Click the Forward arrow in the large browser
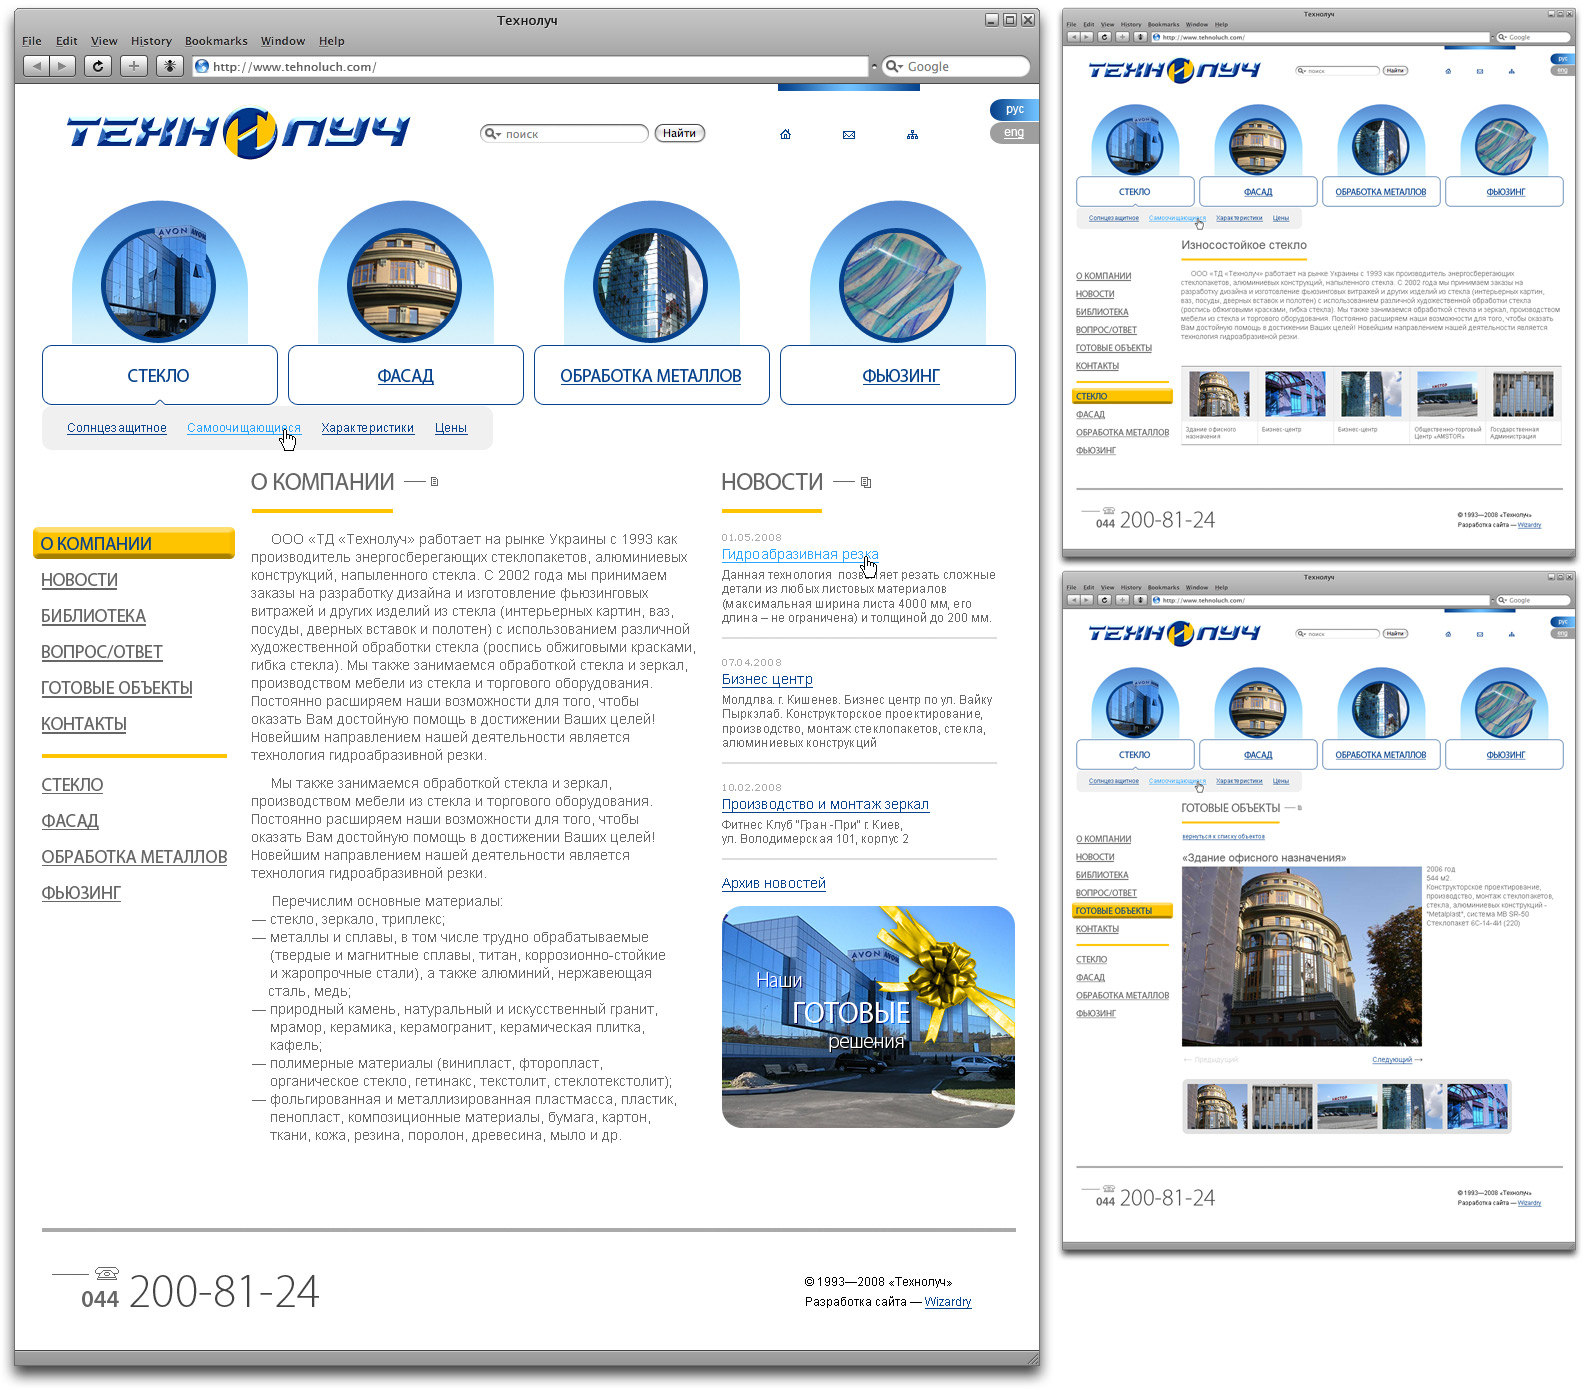Screen dimensions: 1593x1390 [62, 66]
